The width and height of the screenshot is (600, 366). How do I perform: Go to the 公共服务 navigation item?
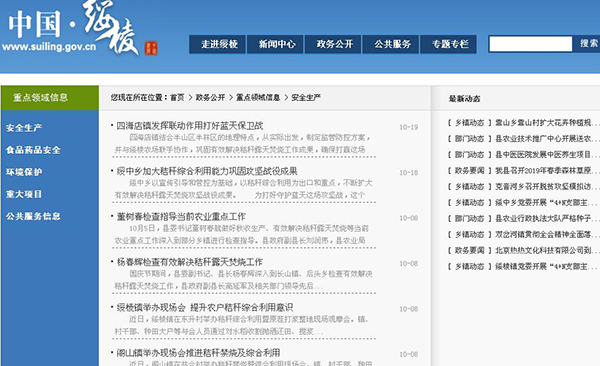pyautogui.click(x=391, y=44)
